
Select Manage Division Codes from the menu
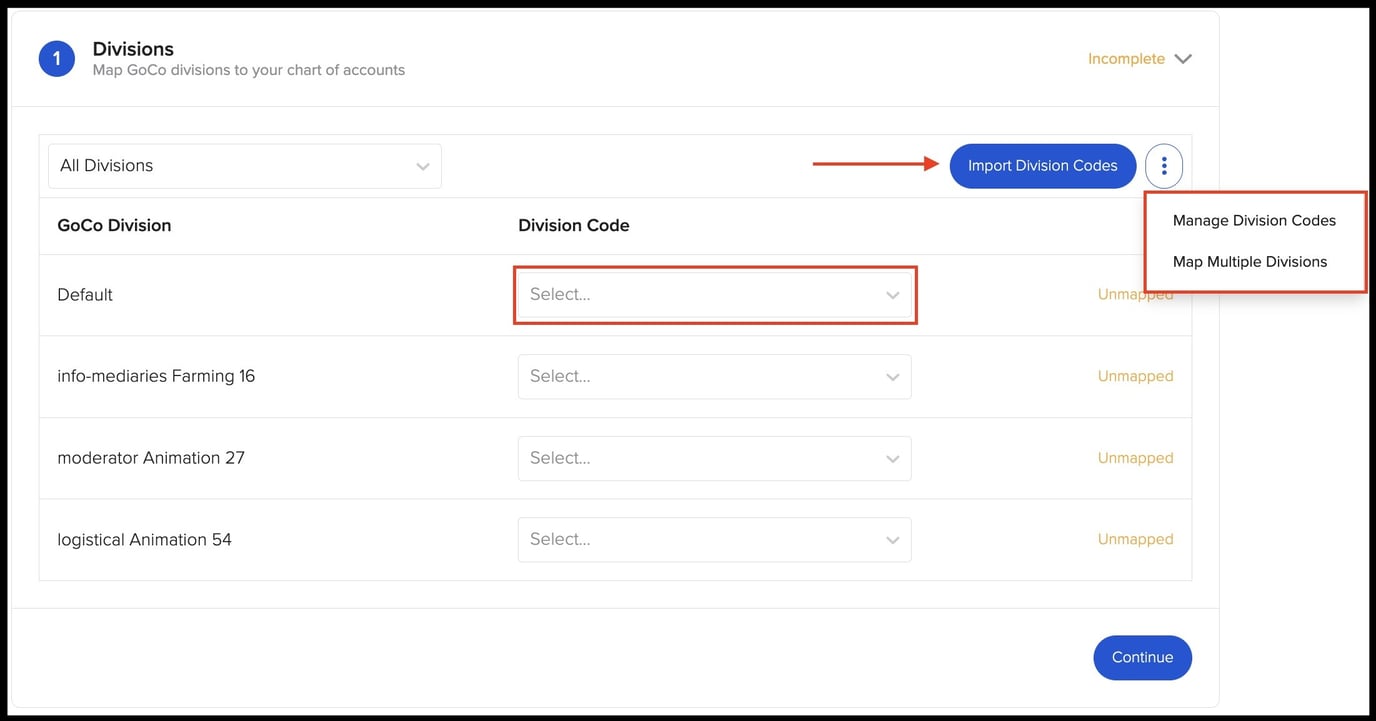click(1254, 220)
